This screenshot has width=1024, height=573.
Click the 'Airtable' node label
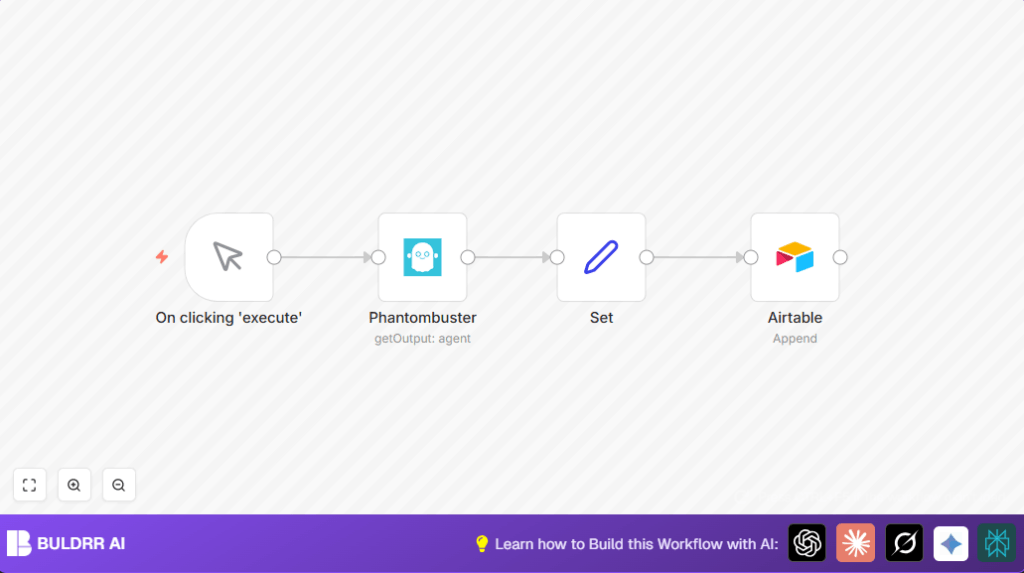tap(795, 318)
